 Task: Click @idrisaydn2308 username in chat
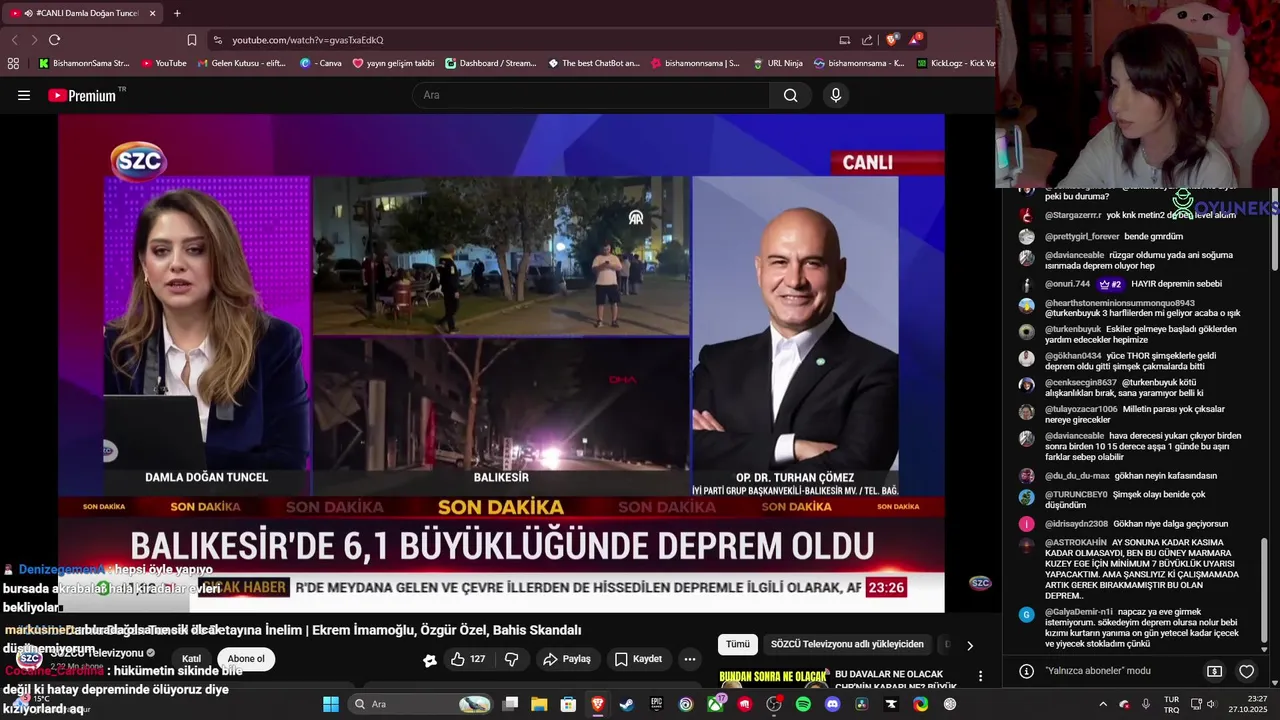1076,523
